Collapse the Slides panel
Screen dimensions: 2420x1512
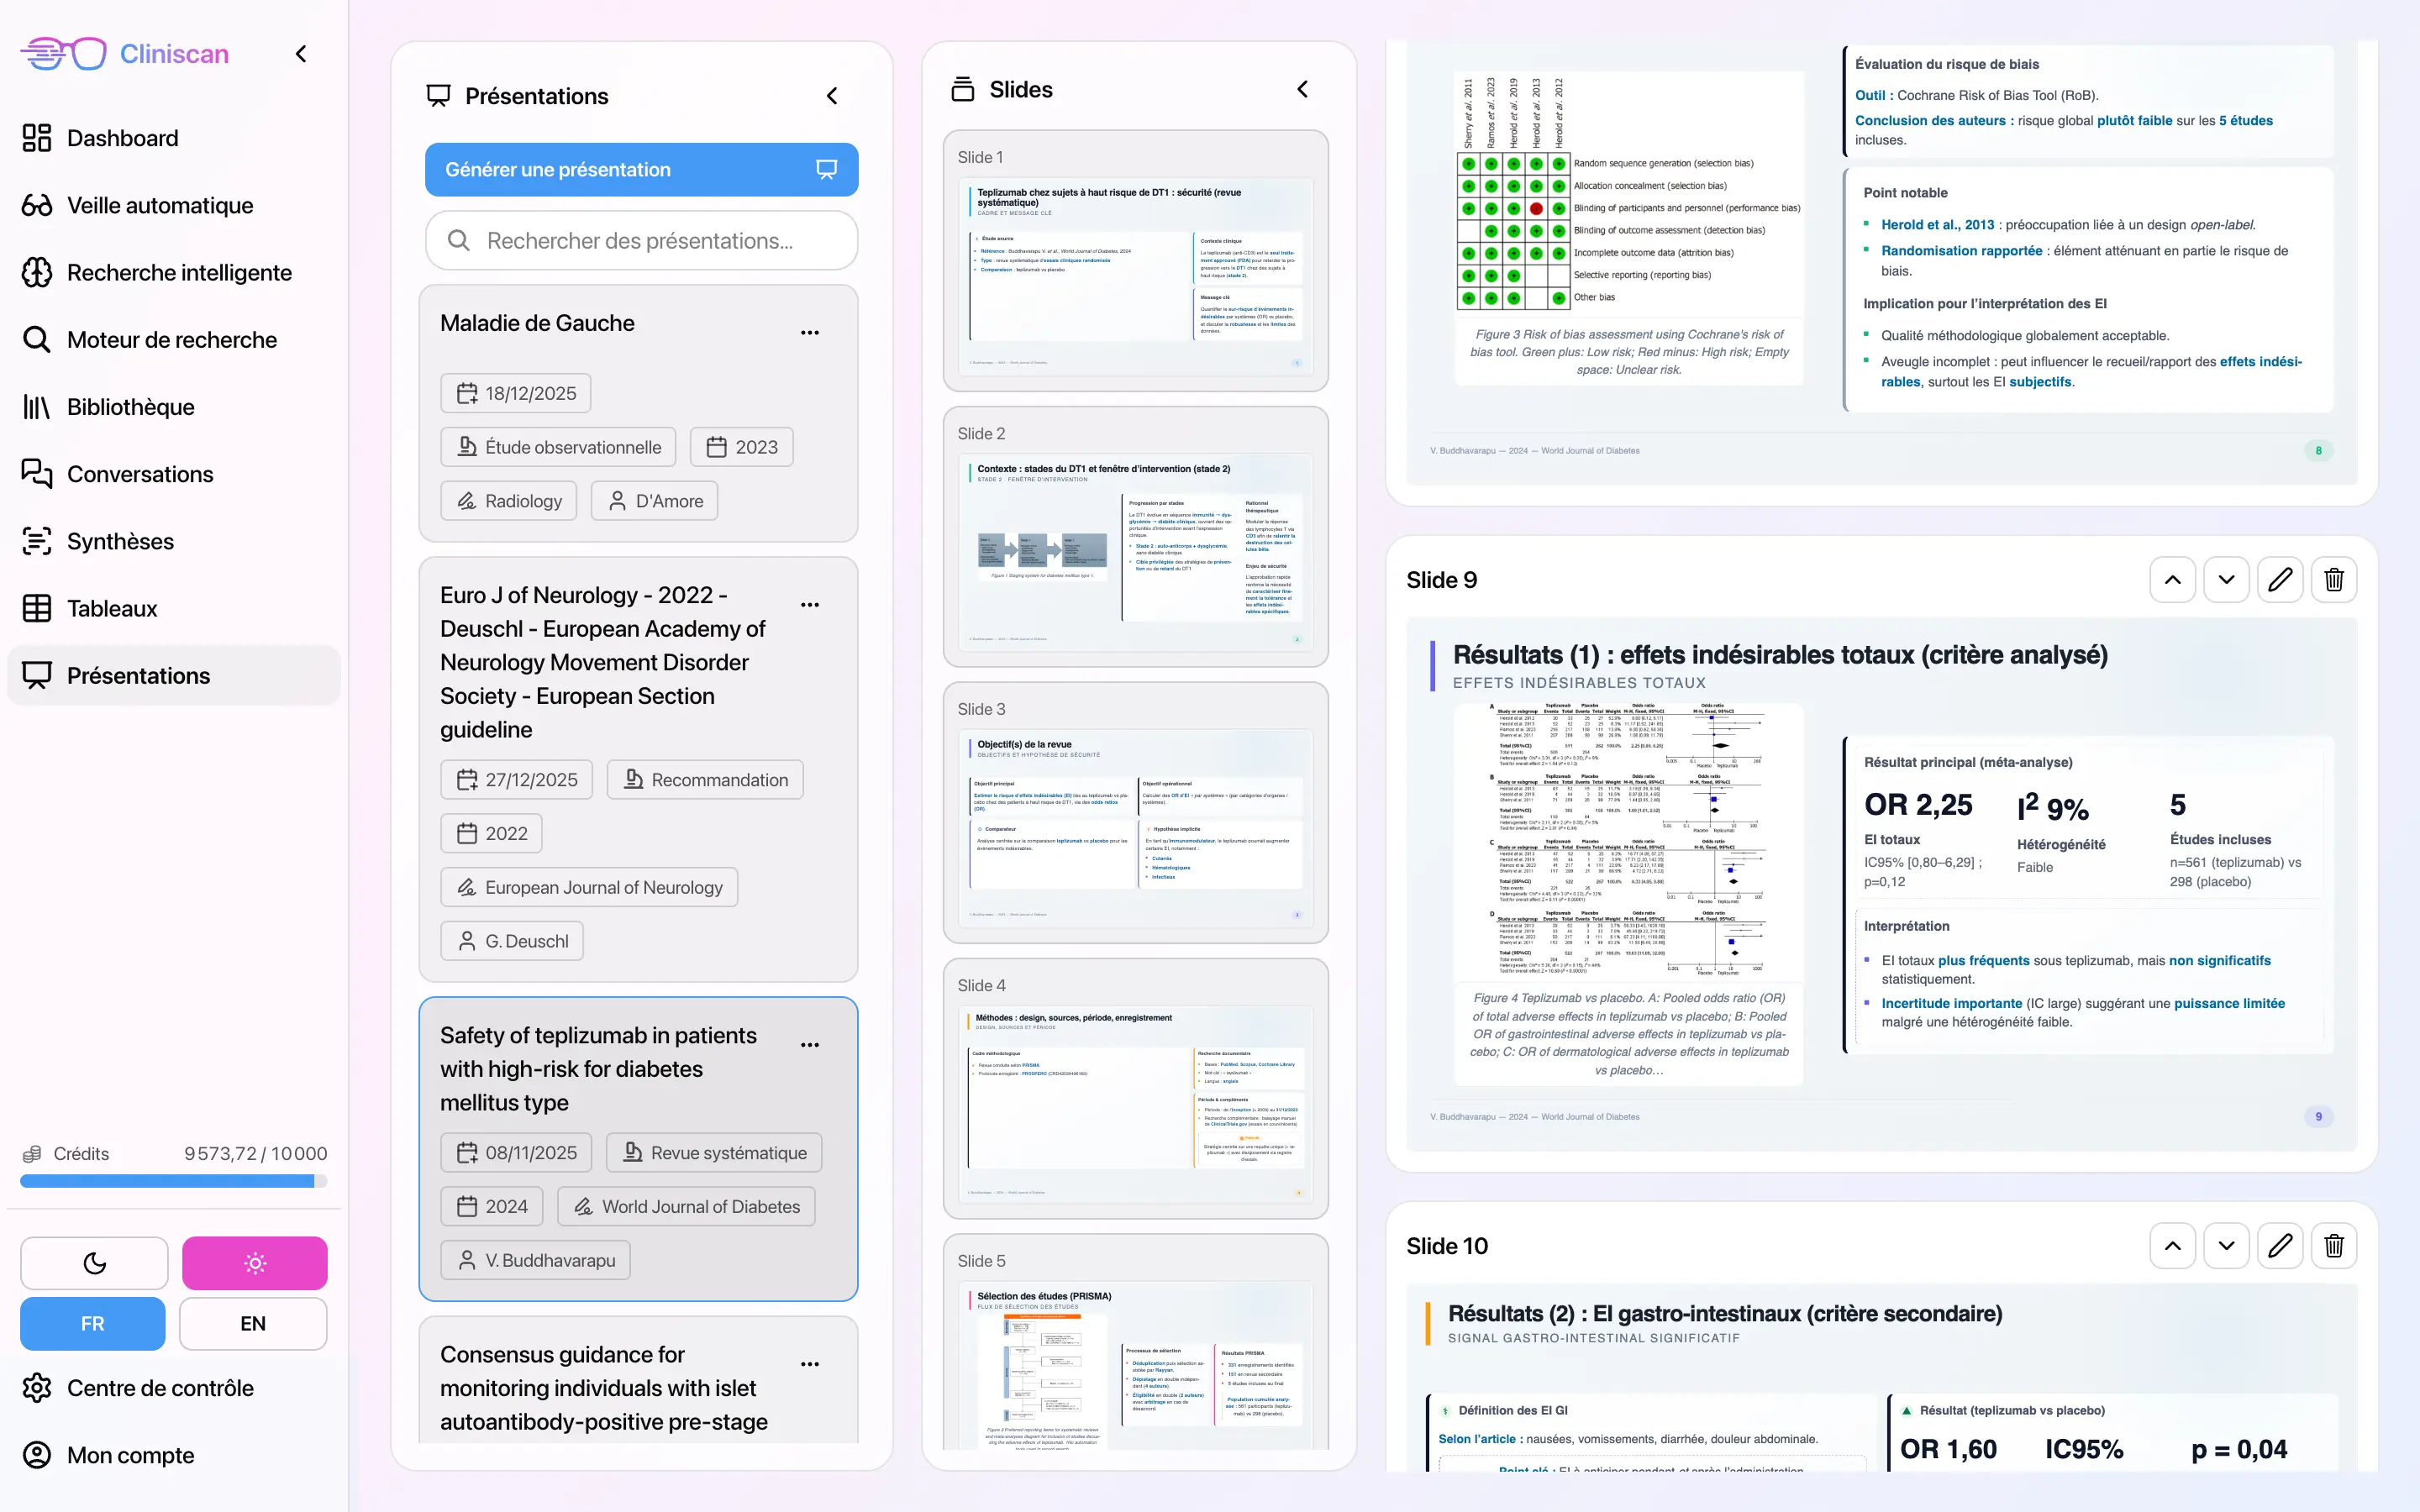pyautogui.click(x=1302, y=90)
